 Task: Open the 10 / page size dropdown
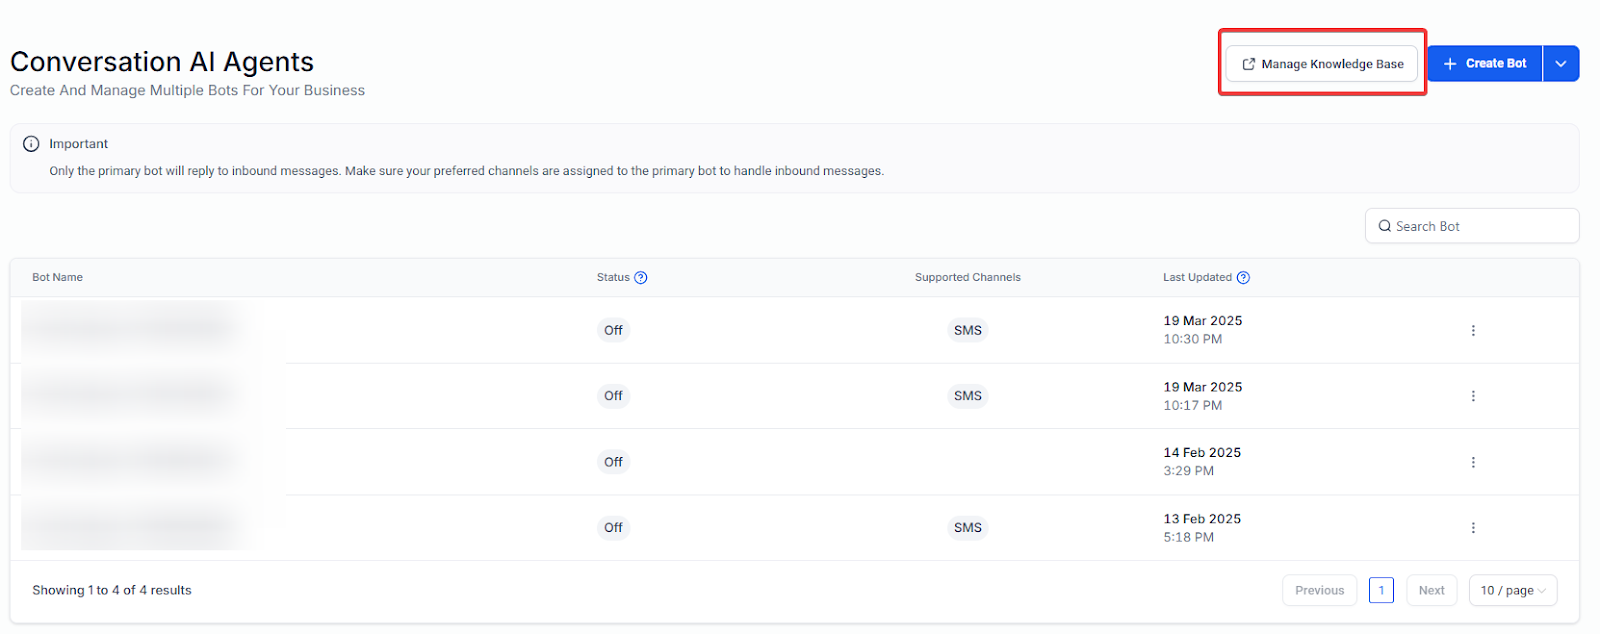pos(1512,590)
